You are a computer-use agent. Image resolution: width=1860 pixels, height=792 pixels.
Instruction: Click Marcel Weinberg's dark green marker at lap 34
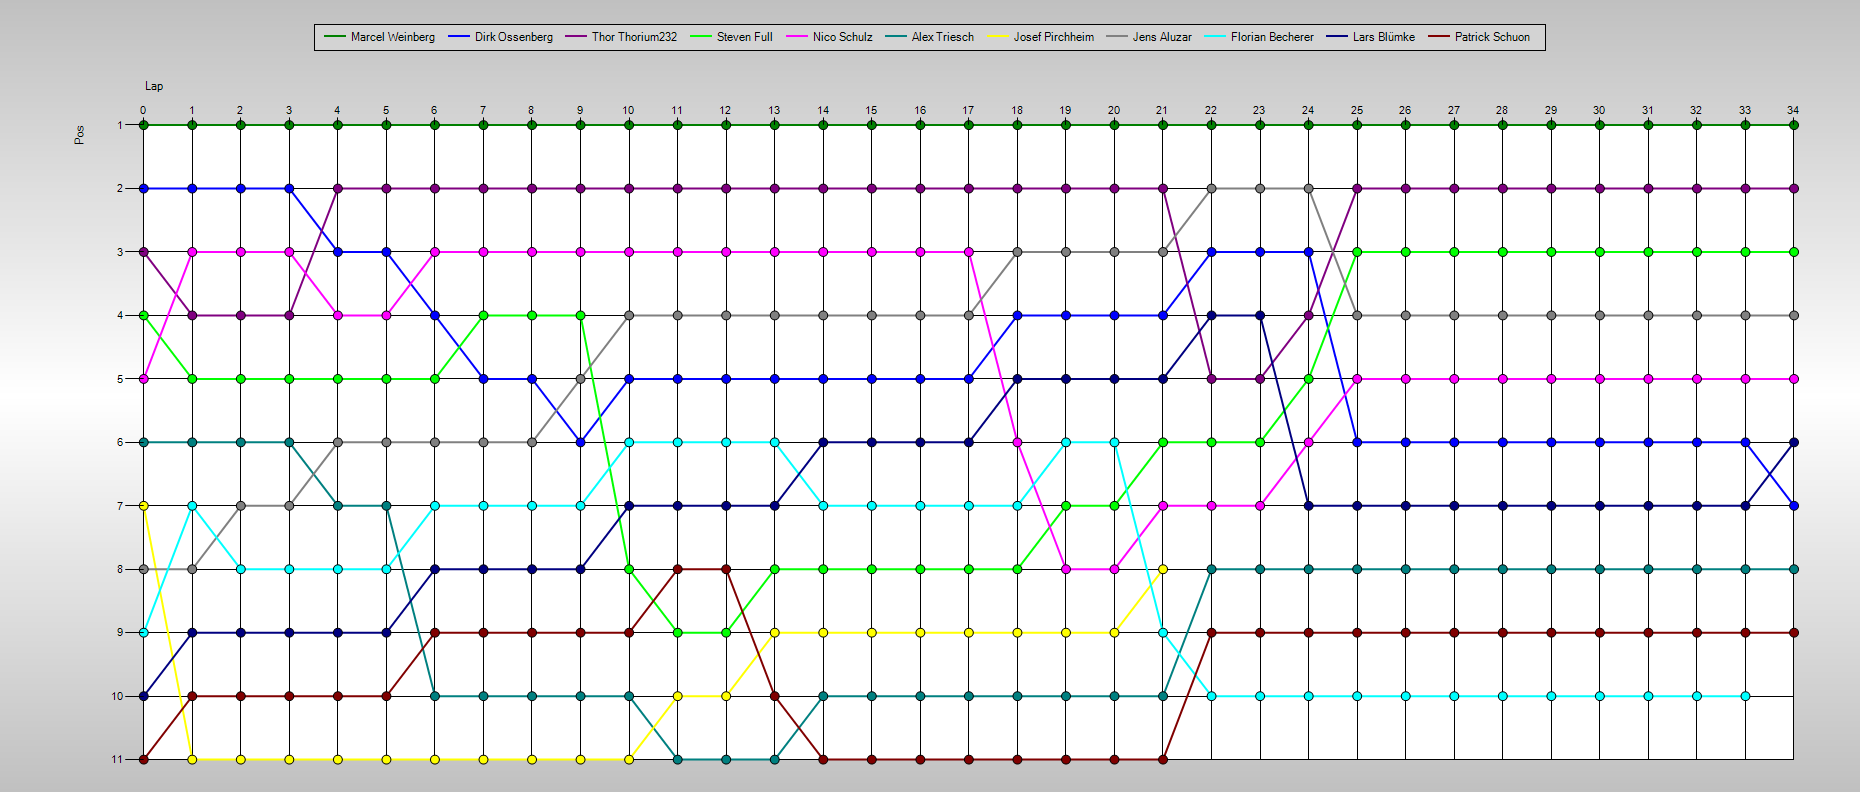pyautogui.click(x=1793, y=125)
